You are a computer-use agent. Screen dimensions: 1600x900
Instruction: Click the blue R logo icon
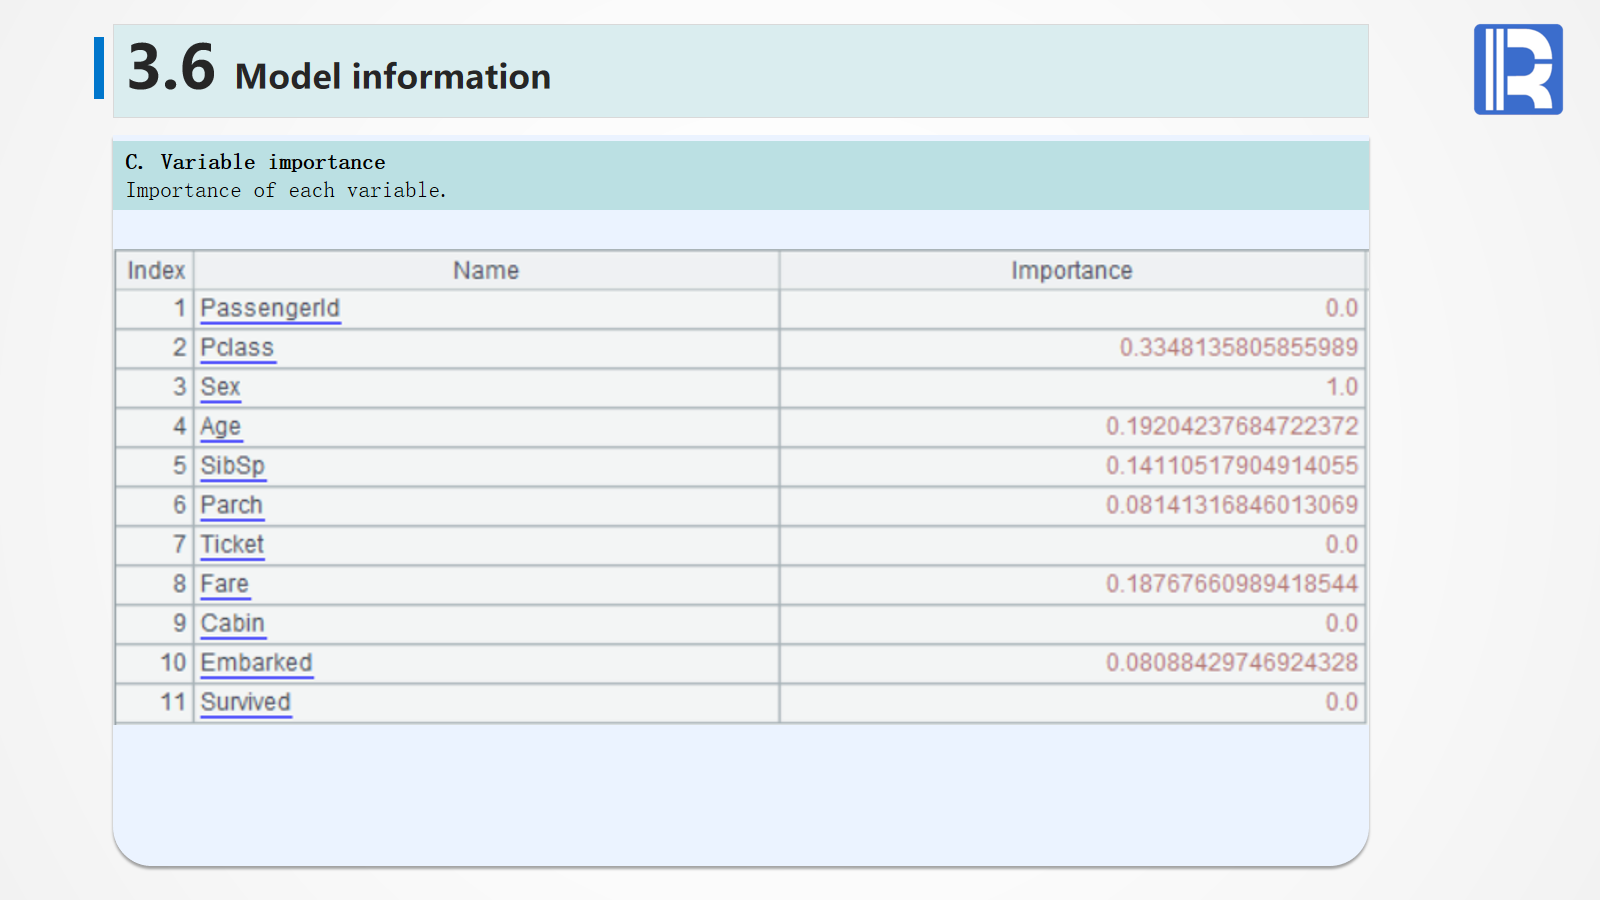pyautogui.click(x=1517, y=69)
